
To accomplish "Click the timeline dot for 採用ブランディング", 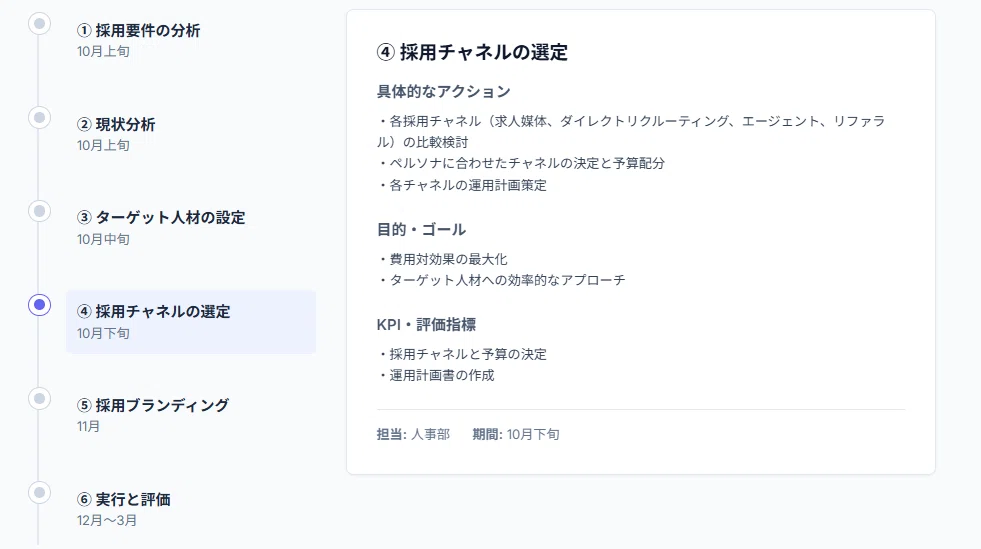I will 39,399.
